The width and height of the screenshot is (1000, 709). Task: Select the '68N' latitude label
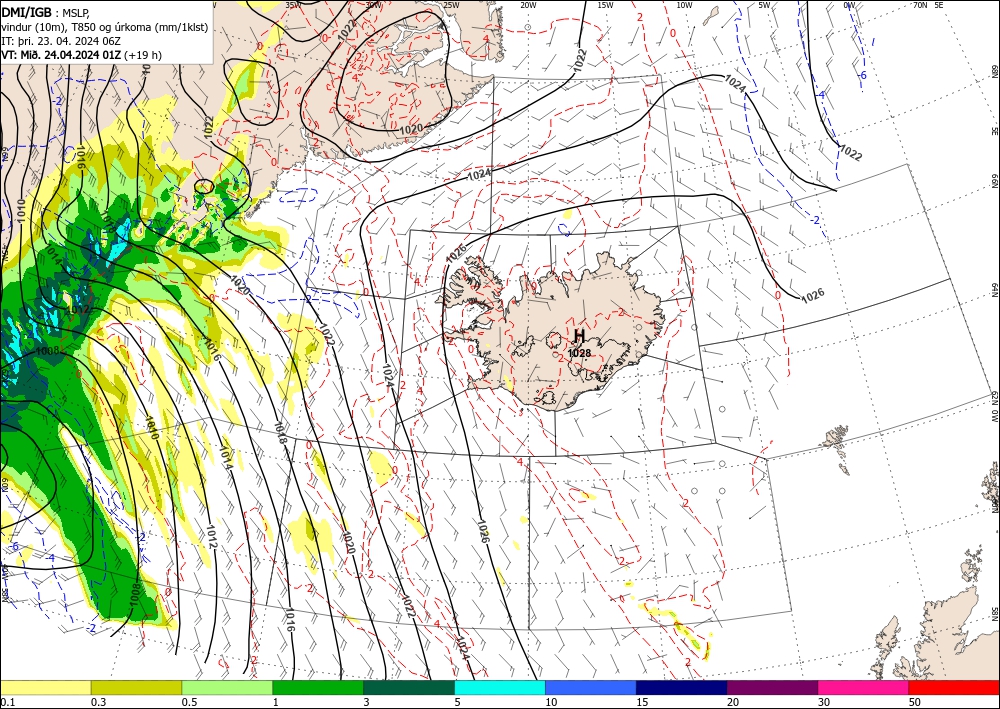pos(994,70)
